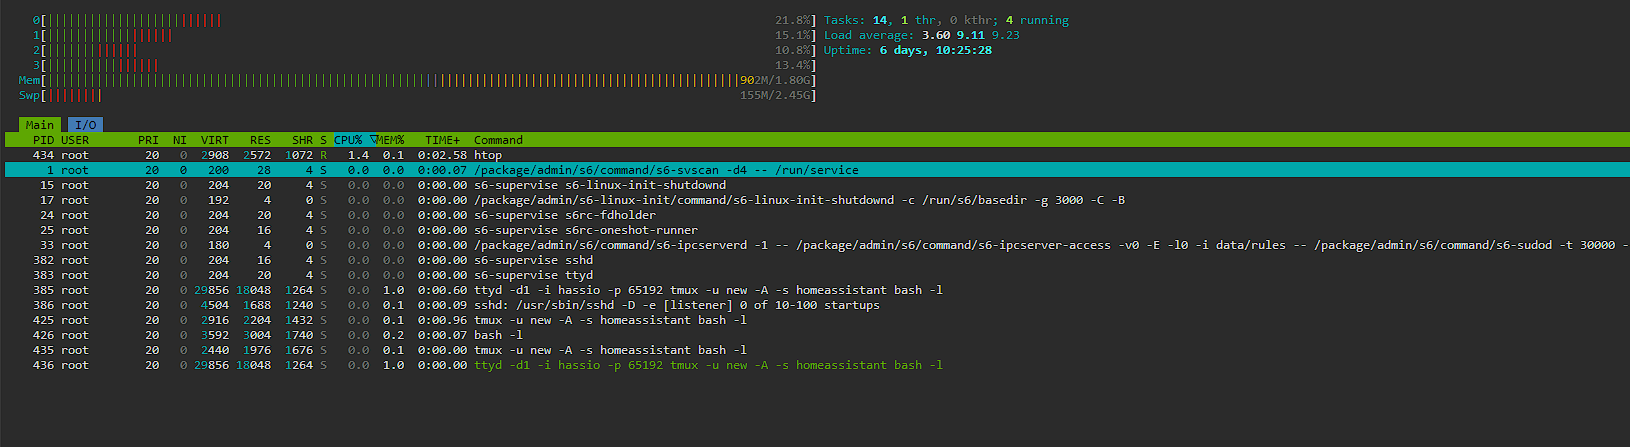Select tmux process row with PID 435
The height and width of the screenshot is (447, 1630).
(815, 350)
